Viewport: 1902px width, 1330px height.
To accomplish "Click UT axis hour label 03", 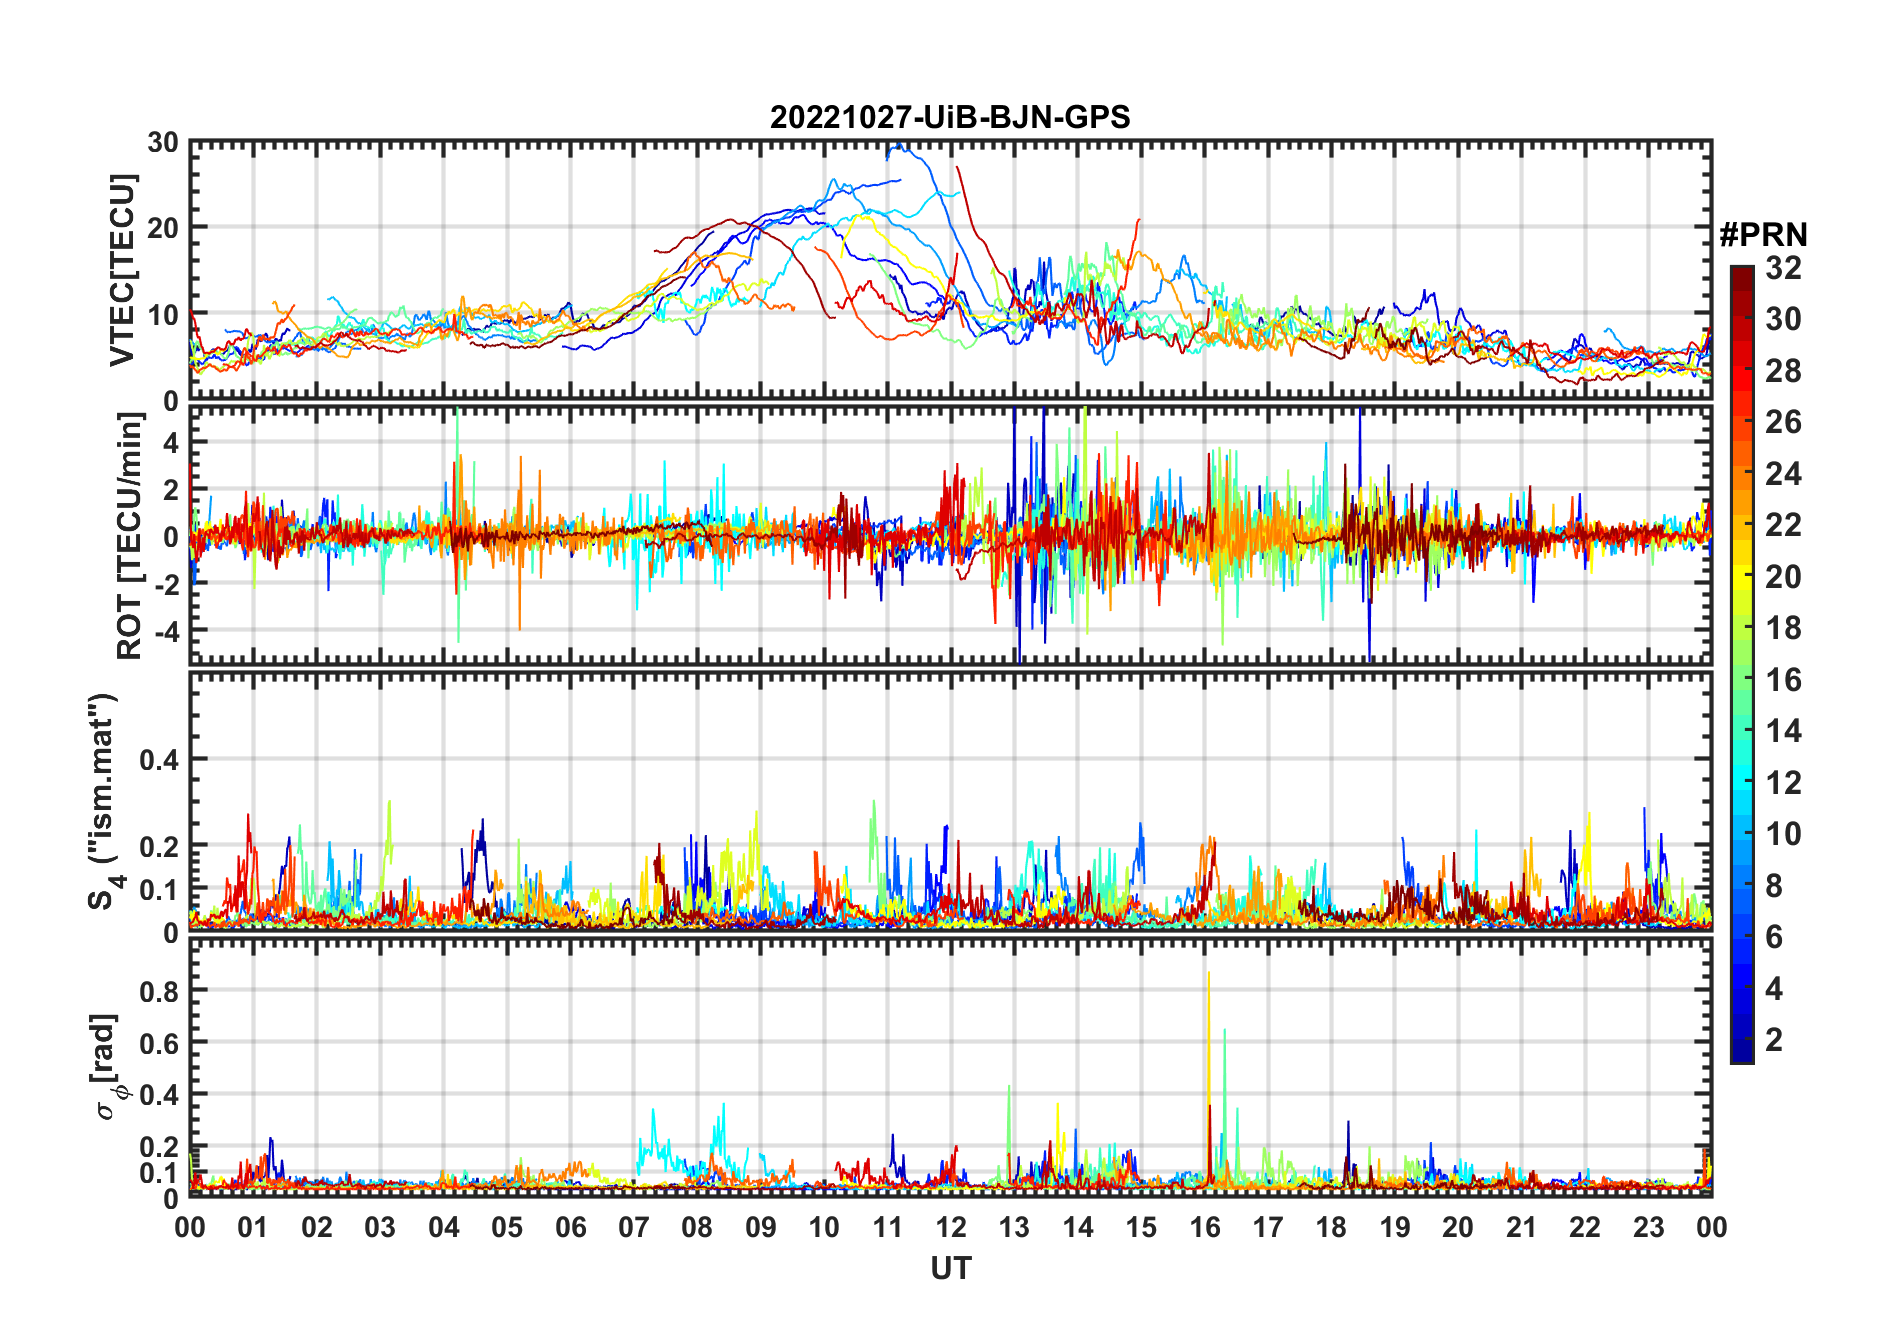I will [380, 1227].
